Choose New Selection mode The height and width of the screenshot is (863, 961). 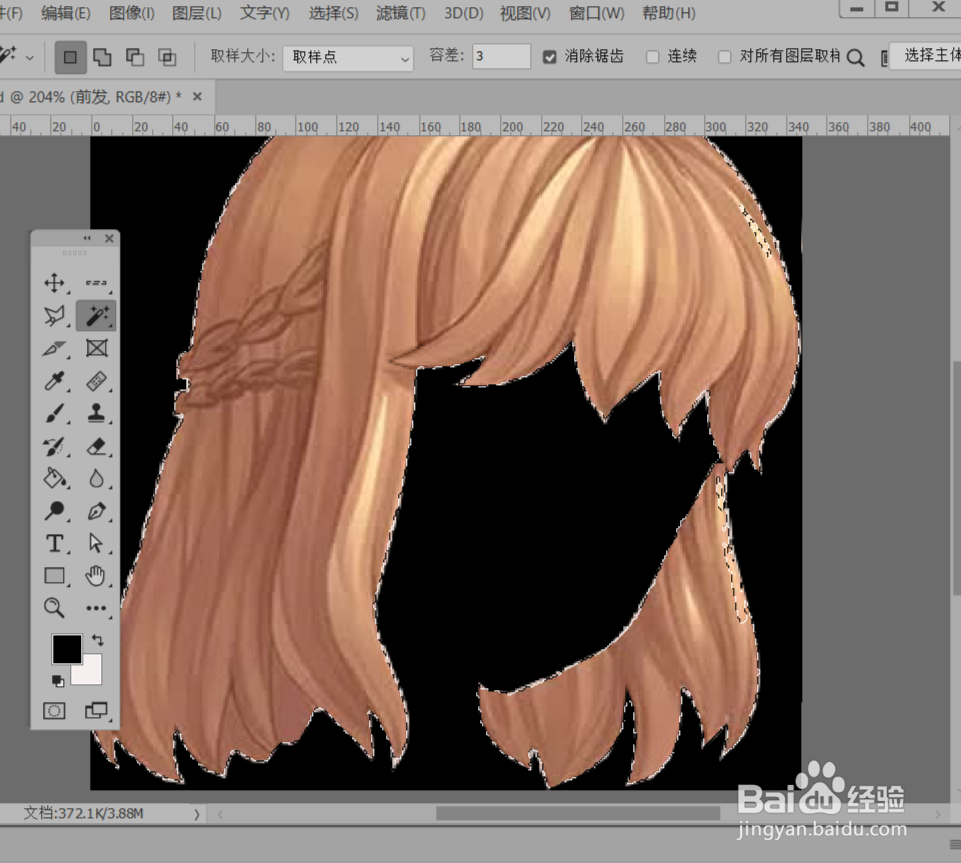click(70, 58)
